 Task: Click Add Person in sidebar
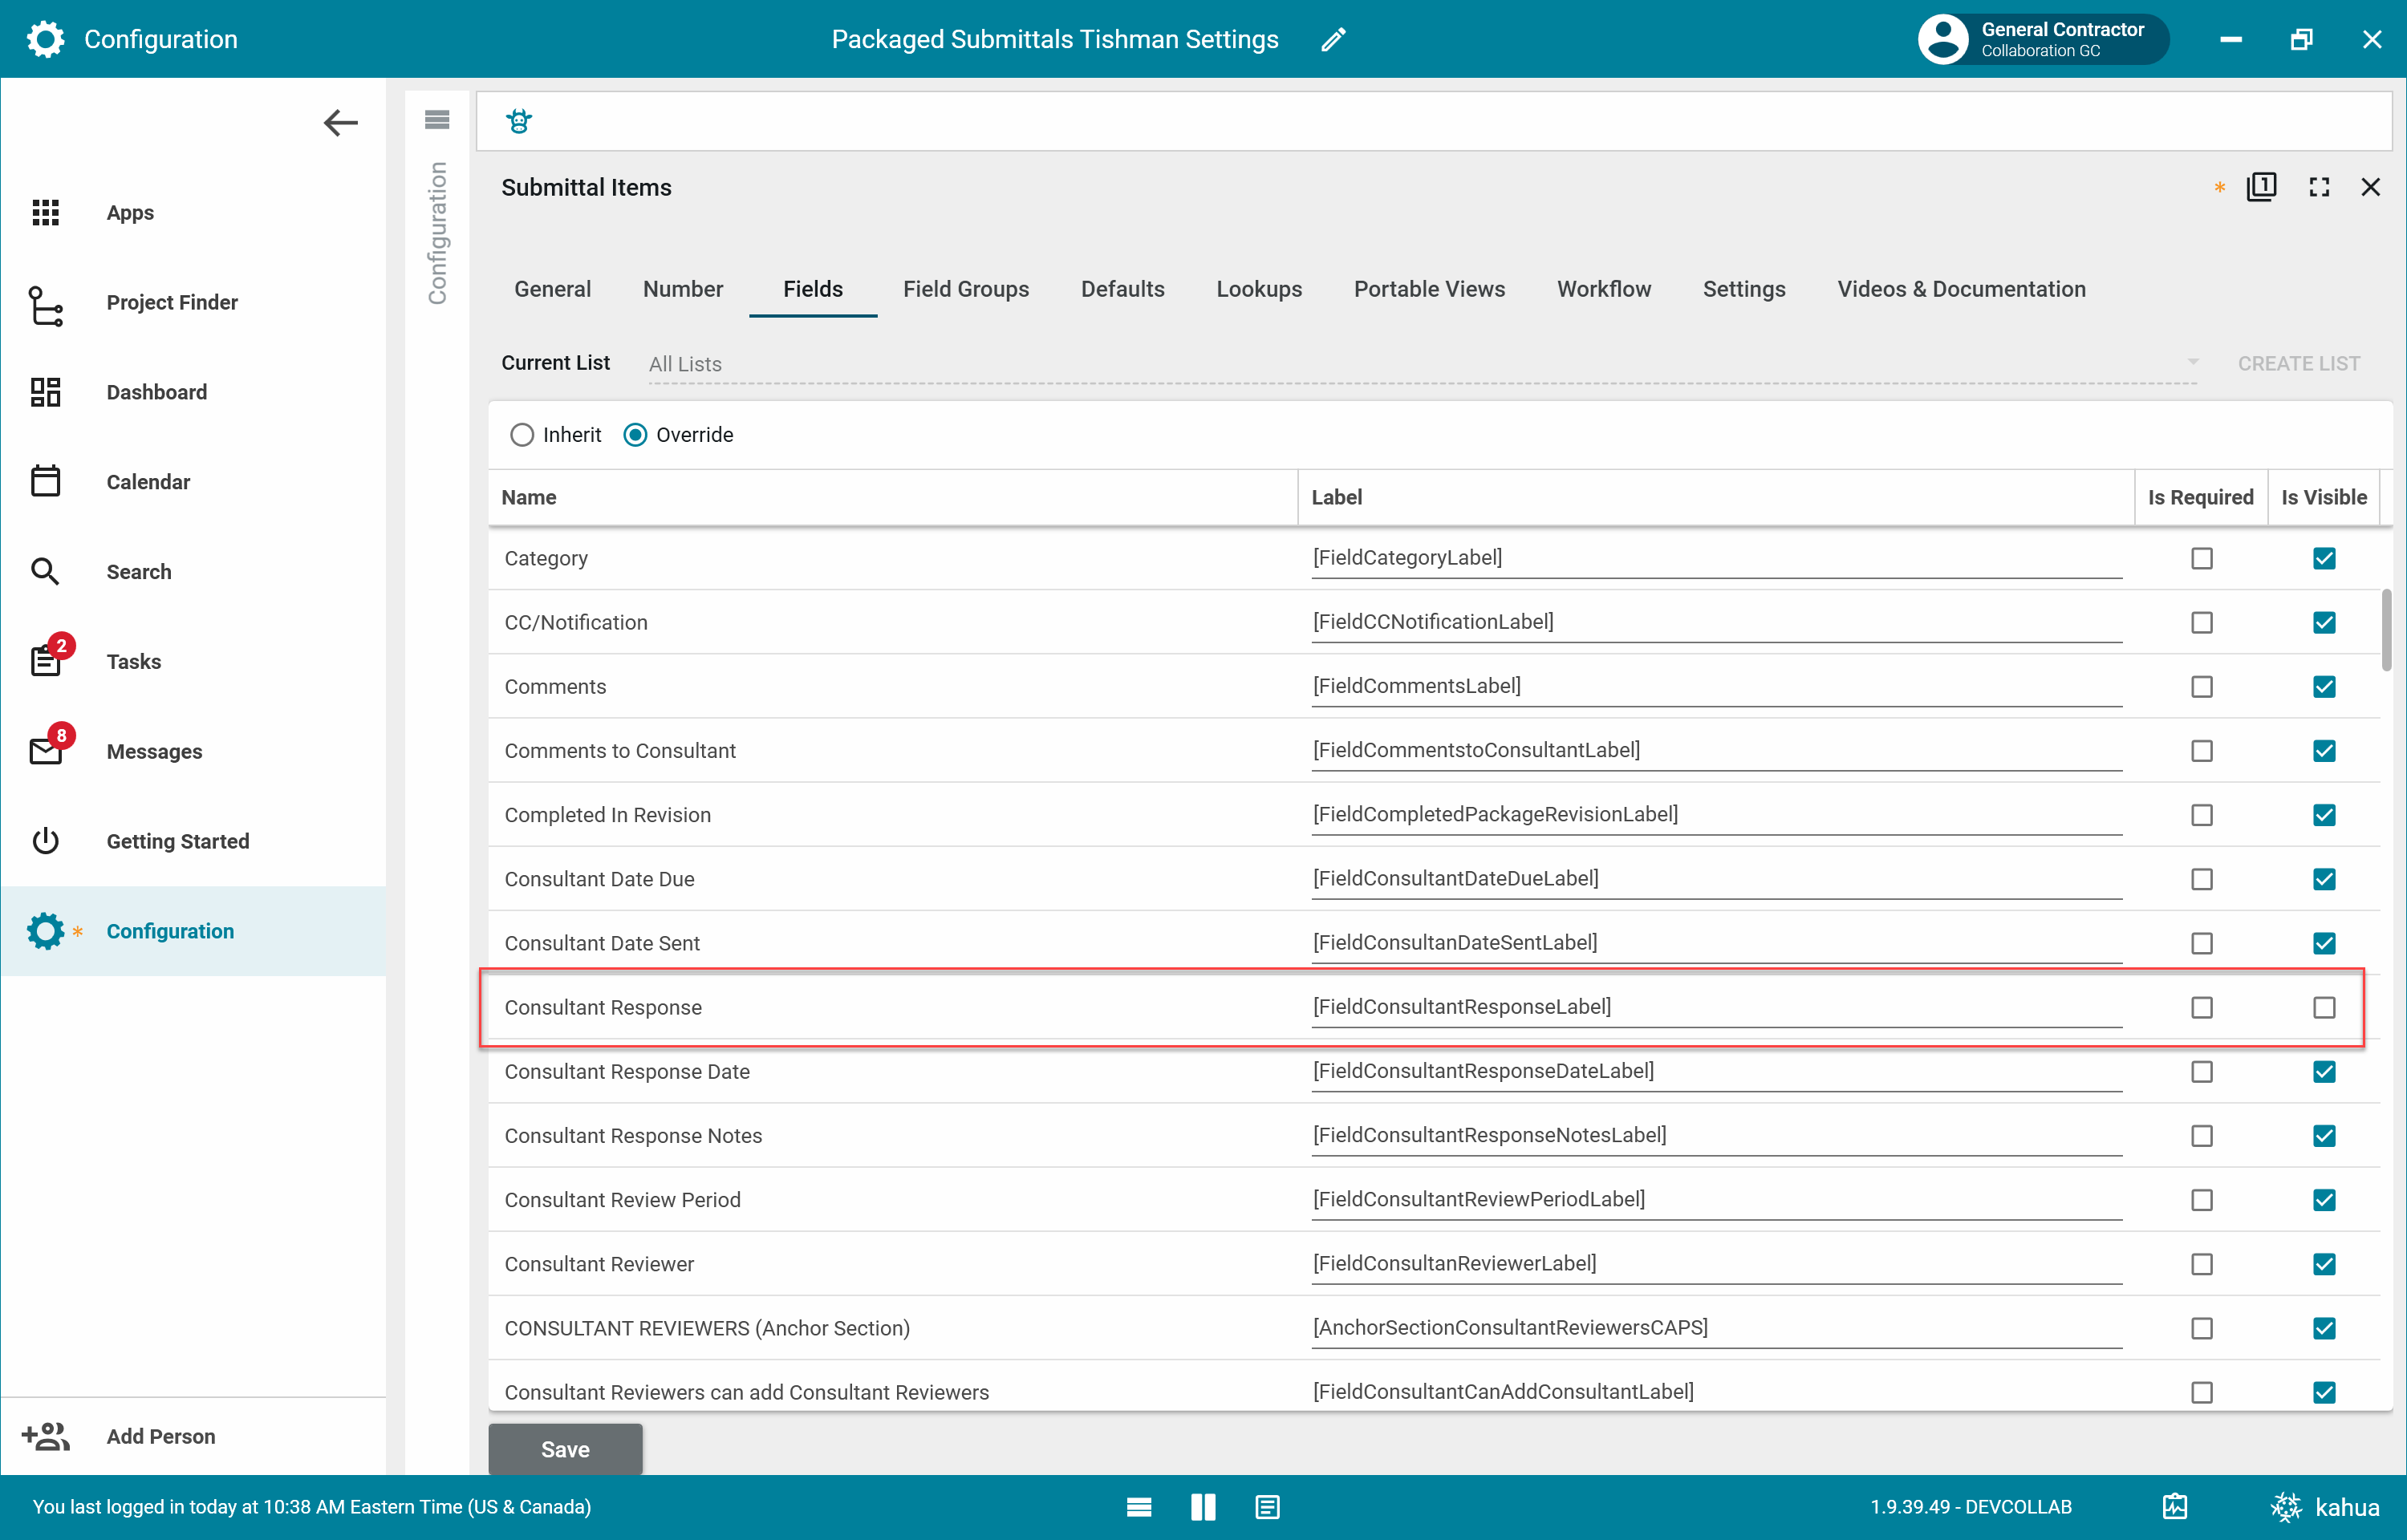(160, 1436)
